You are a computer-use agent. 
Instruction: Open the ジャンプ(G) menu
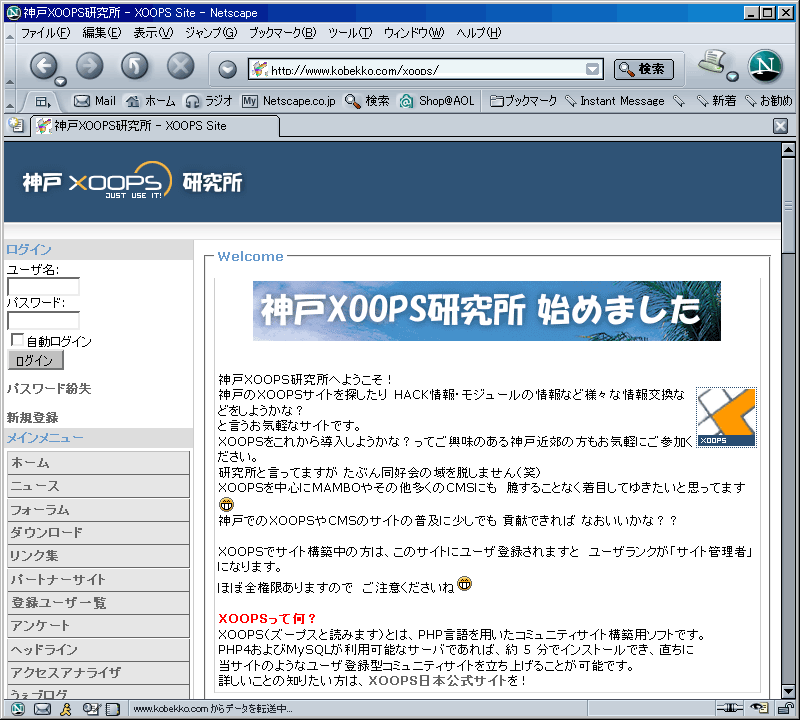pyautogui.click(x=211, y=33)
